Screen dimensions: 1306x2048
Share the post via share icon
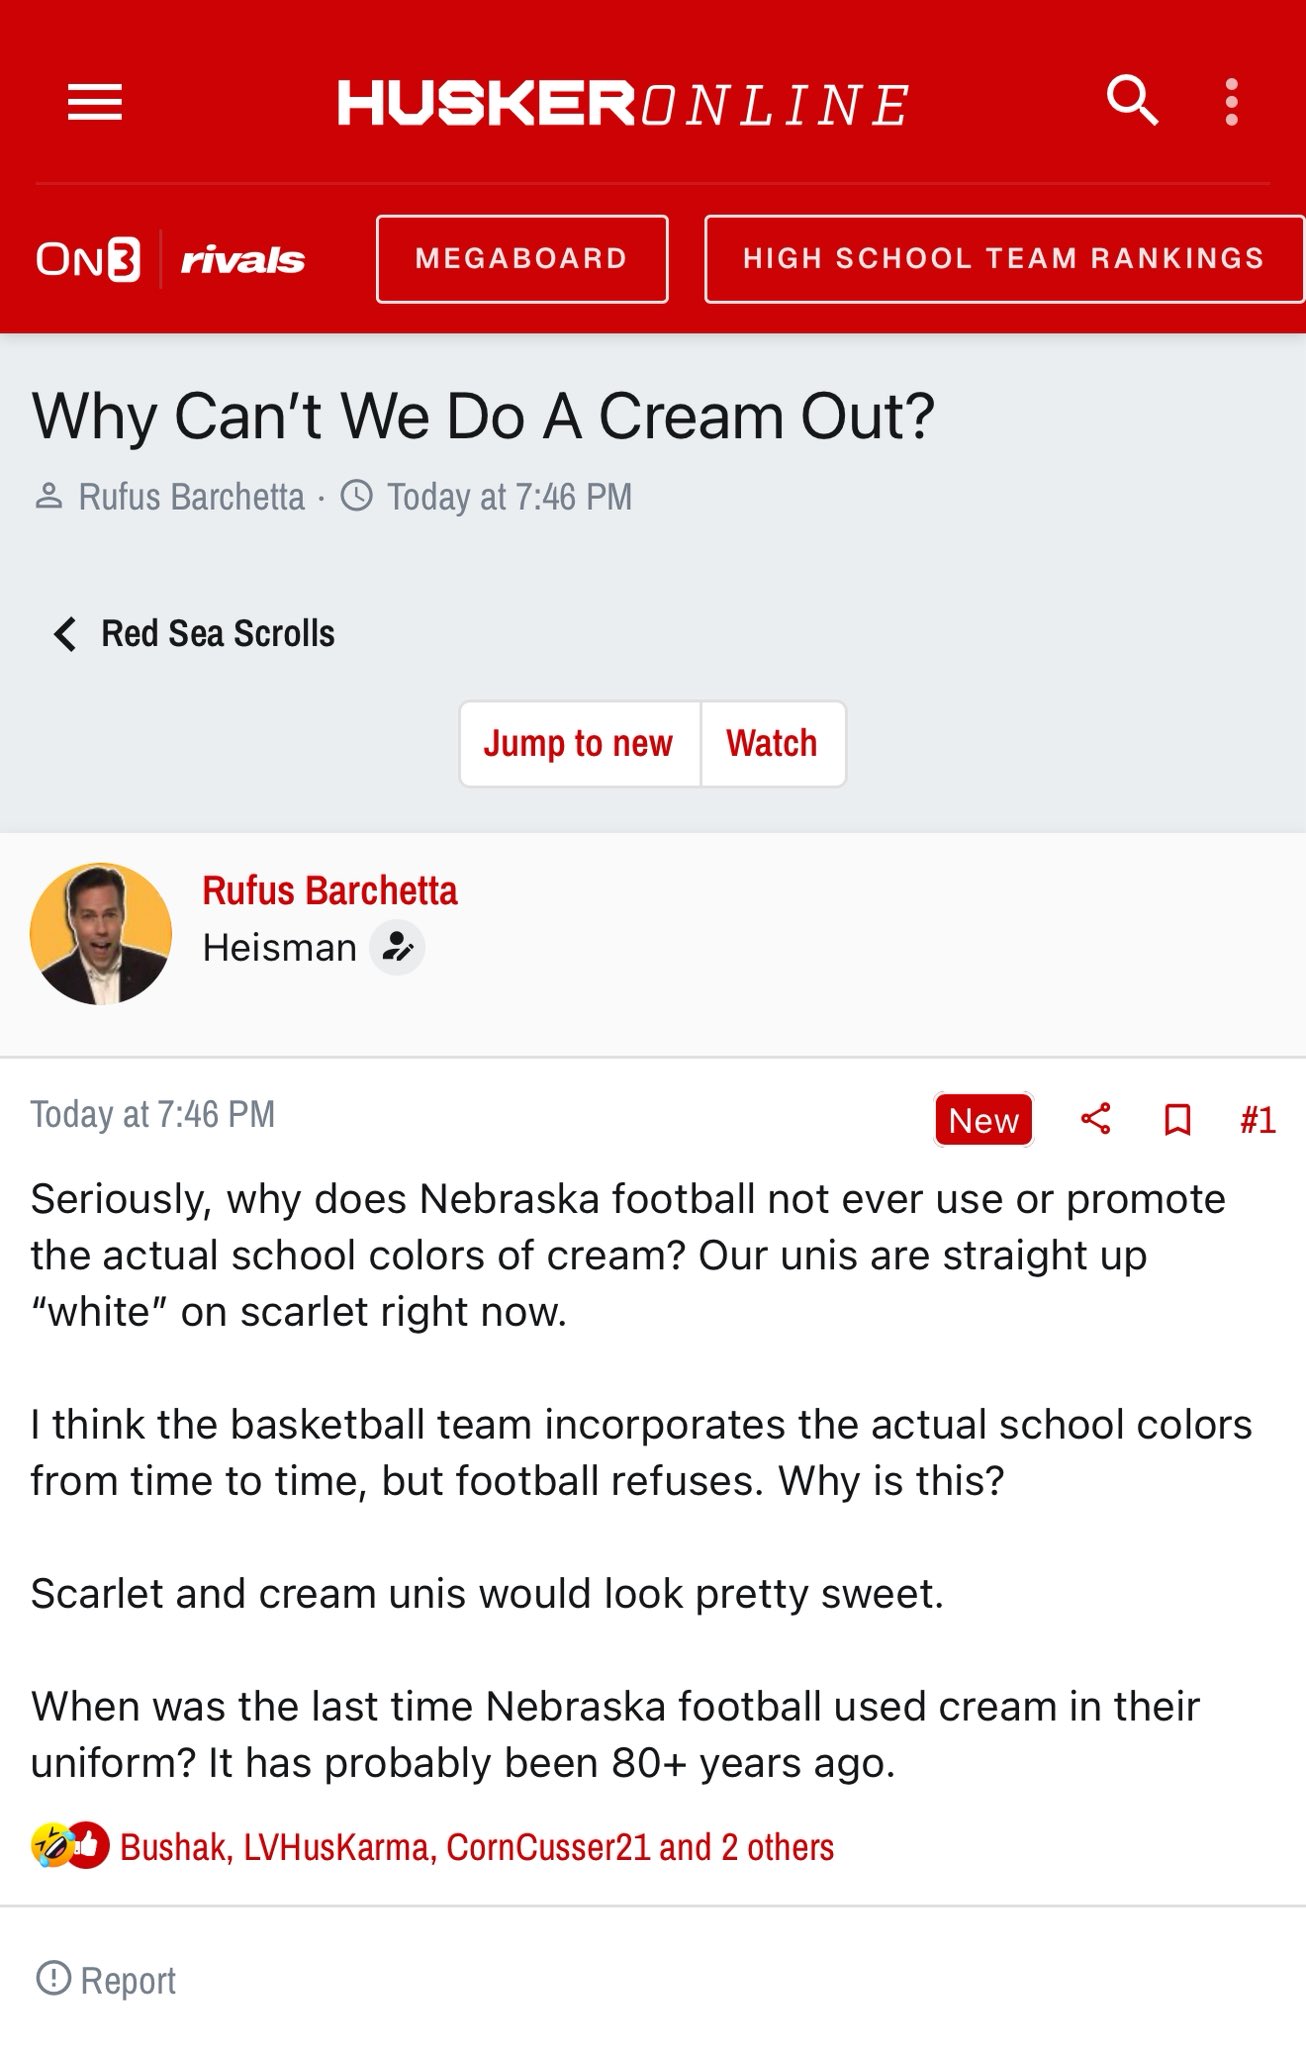point(1096,1119)
